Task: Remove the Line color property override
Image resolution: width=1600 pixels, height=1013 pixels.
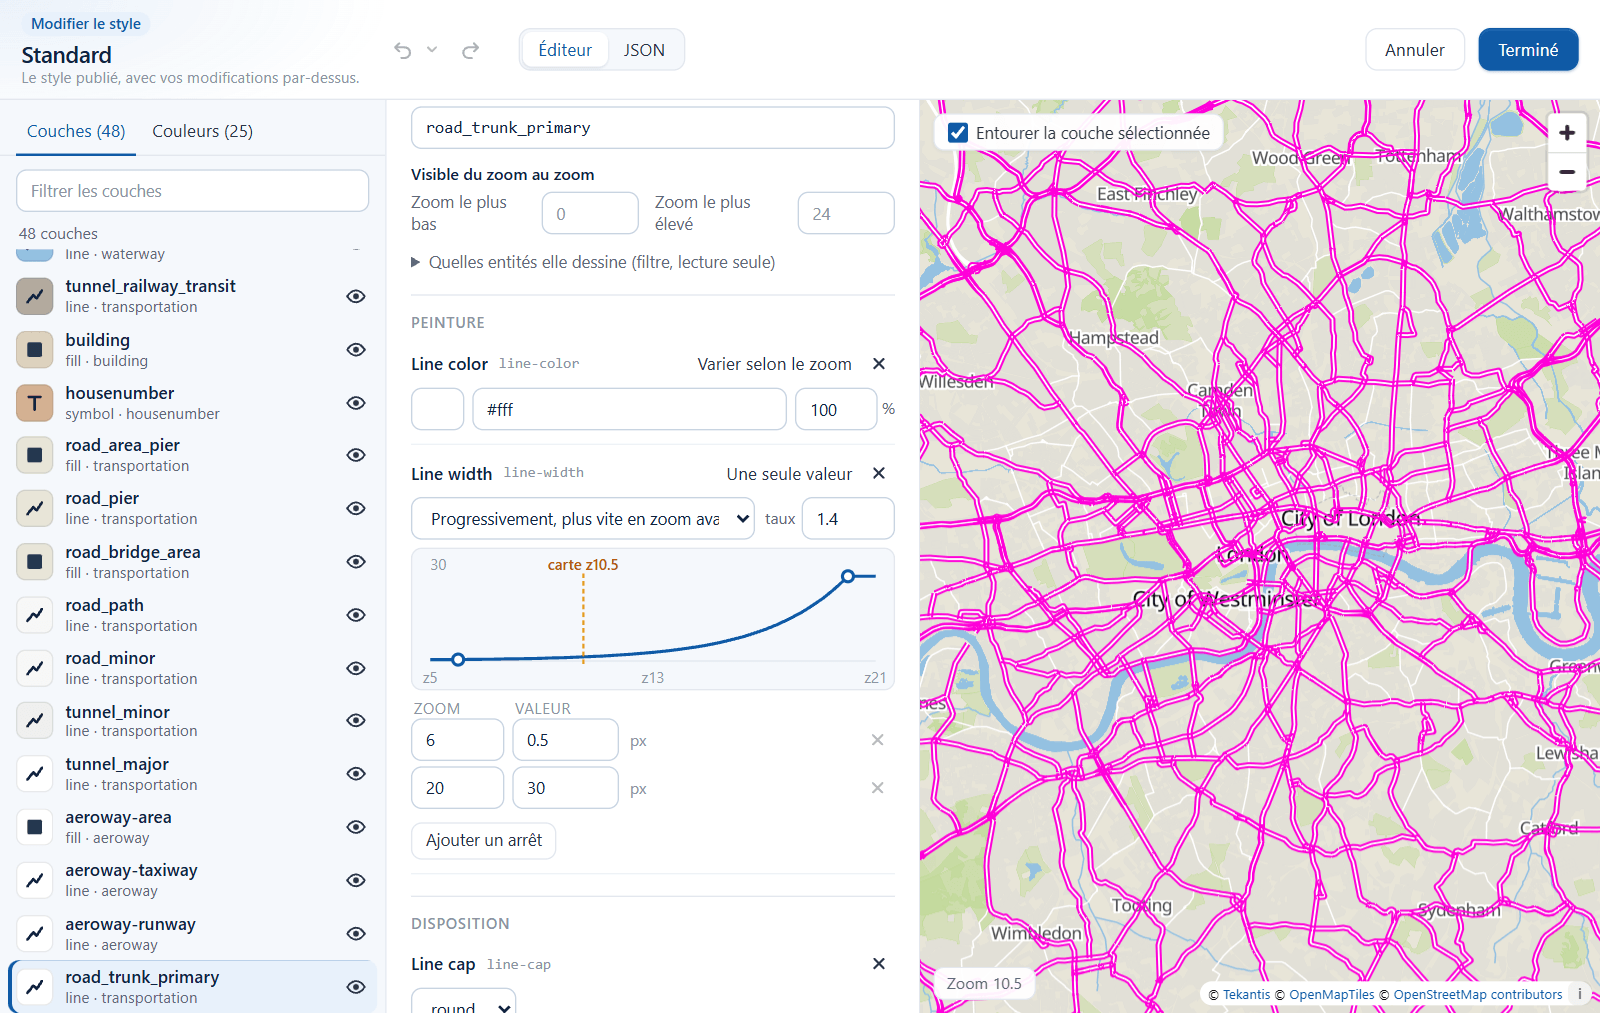Action: coord(879,364)
